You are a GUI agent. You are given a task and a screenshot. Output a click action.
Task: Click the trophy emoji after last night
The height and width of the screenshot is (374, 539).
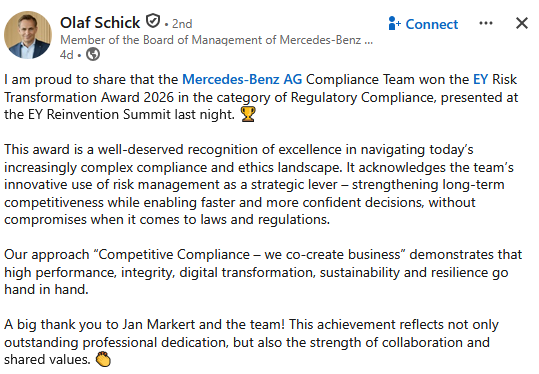pos(248,114)
